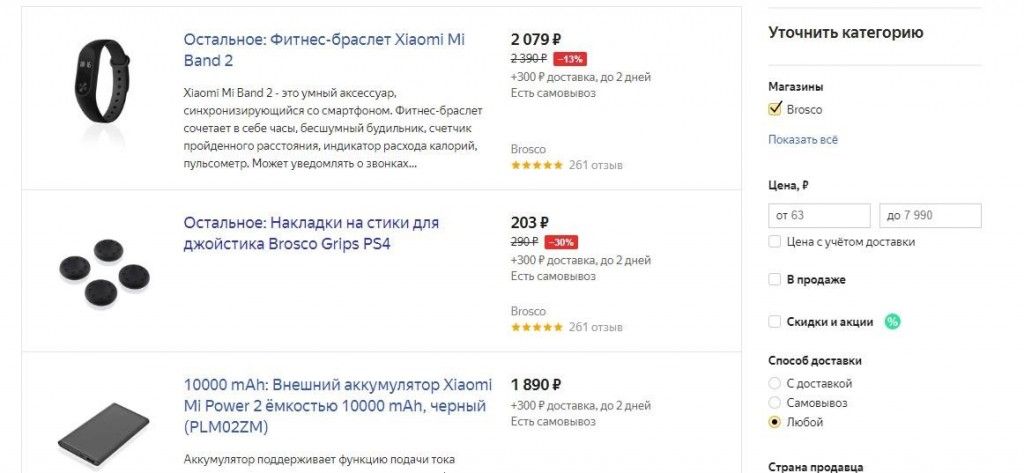
Task: Click star rating of Xiaomi Mi Band 2
Action: tap(536, 165)
